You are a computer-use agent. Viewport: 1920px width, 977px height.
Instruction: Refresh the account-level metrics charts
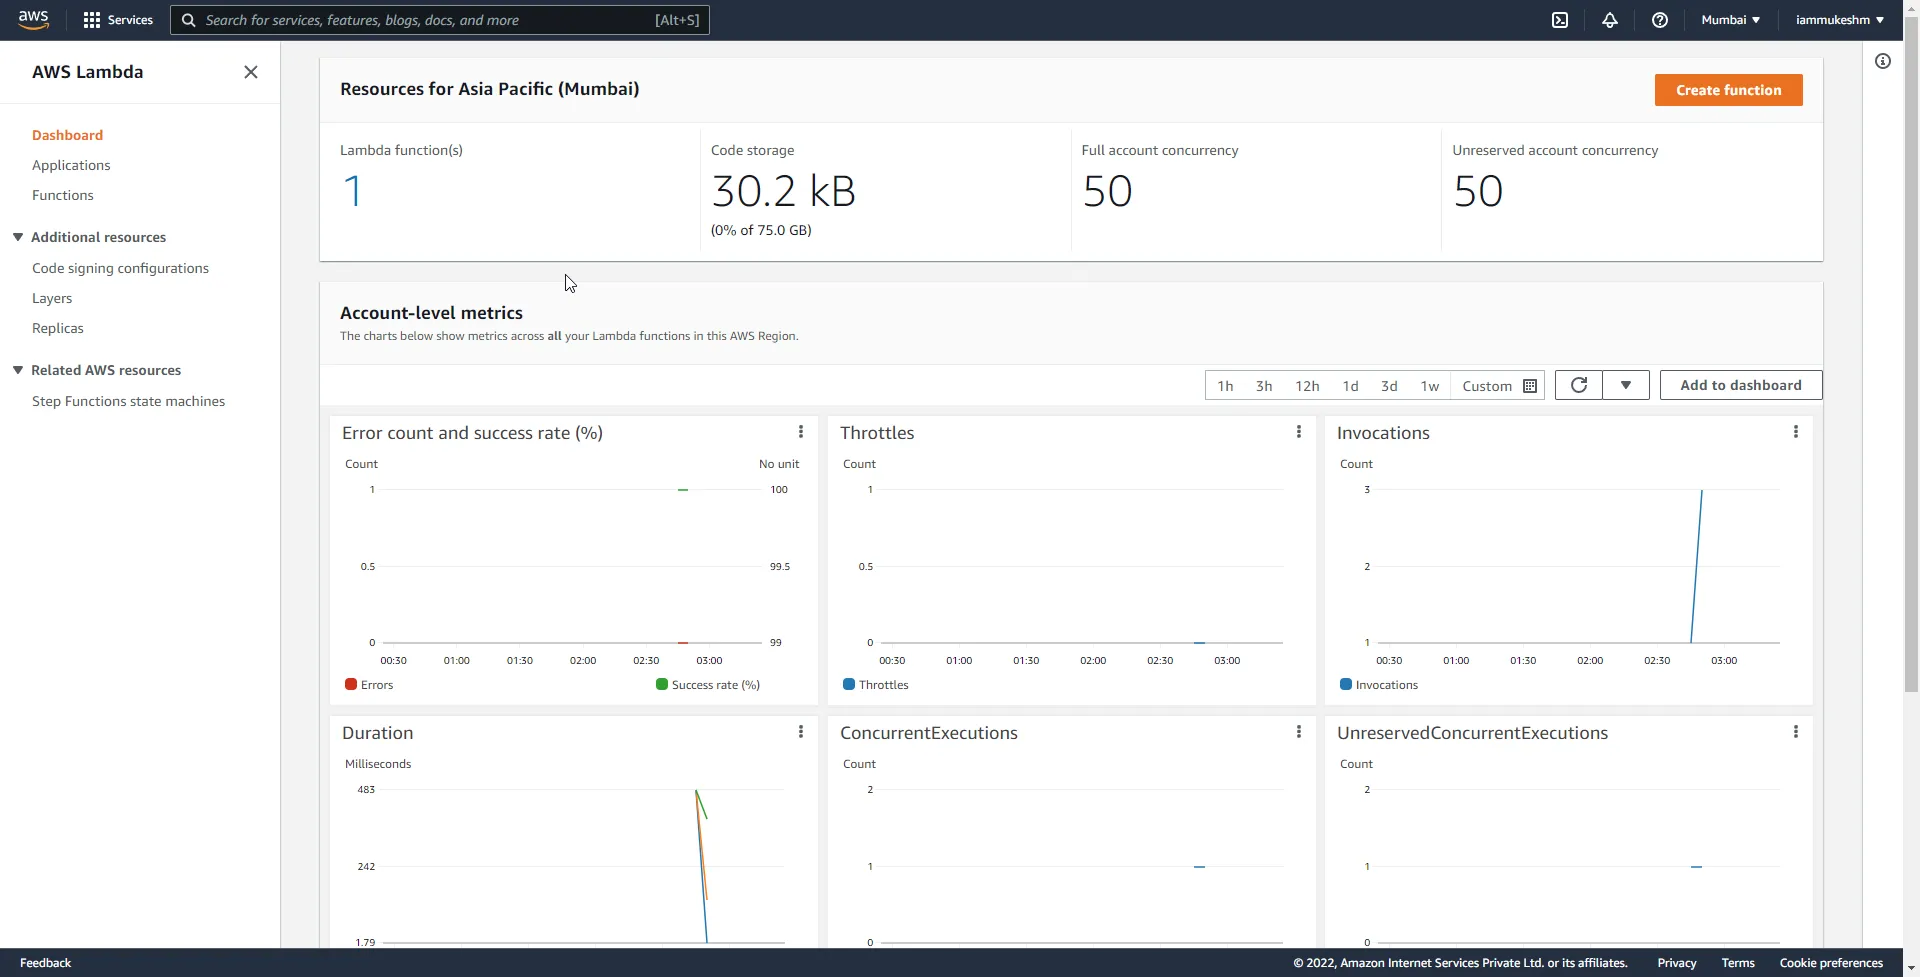(x=1578, y=385)
